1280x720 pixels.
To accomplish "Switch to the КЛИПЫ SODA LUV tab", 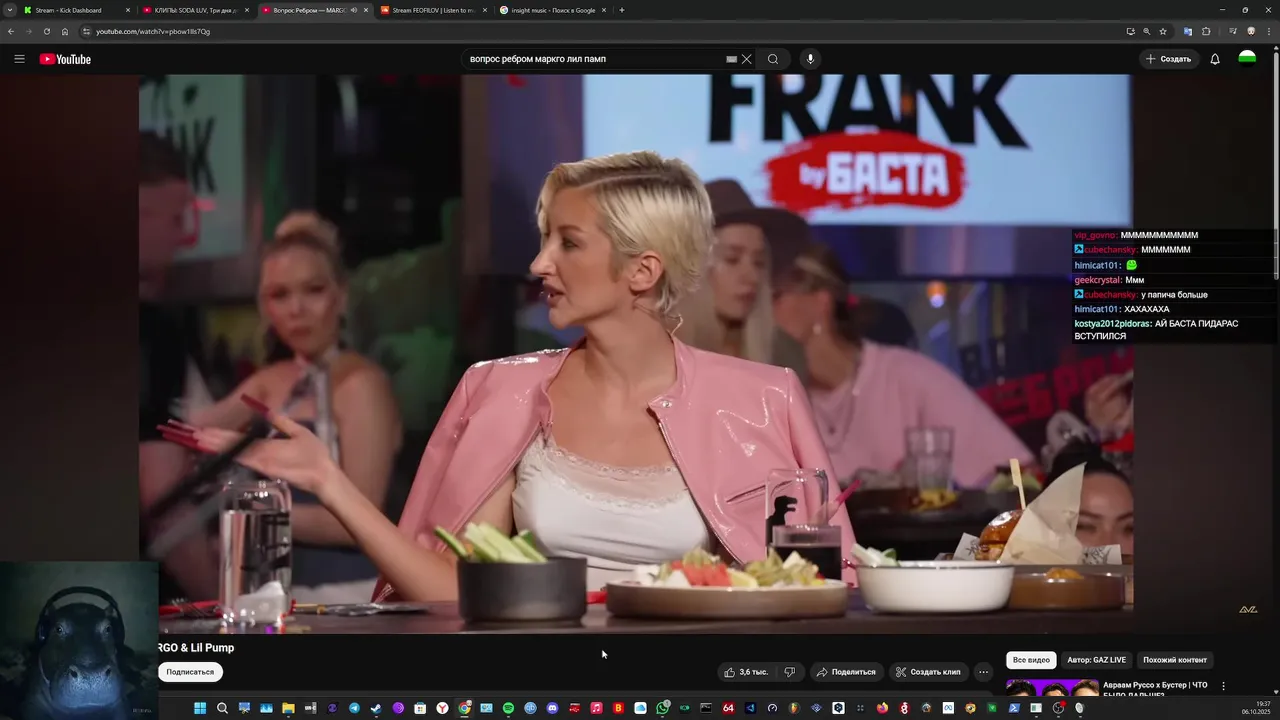I will (195, 10).
